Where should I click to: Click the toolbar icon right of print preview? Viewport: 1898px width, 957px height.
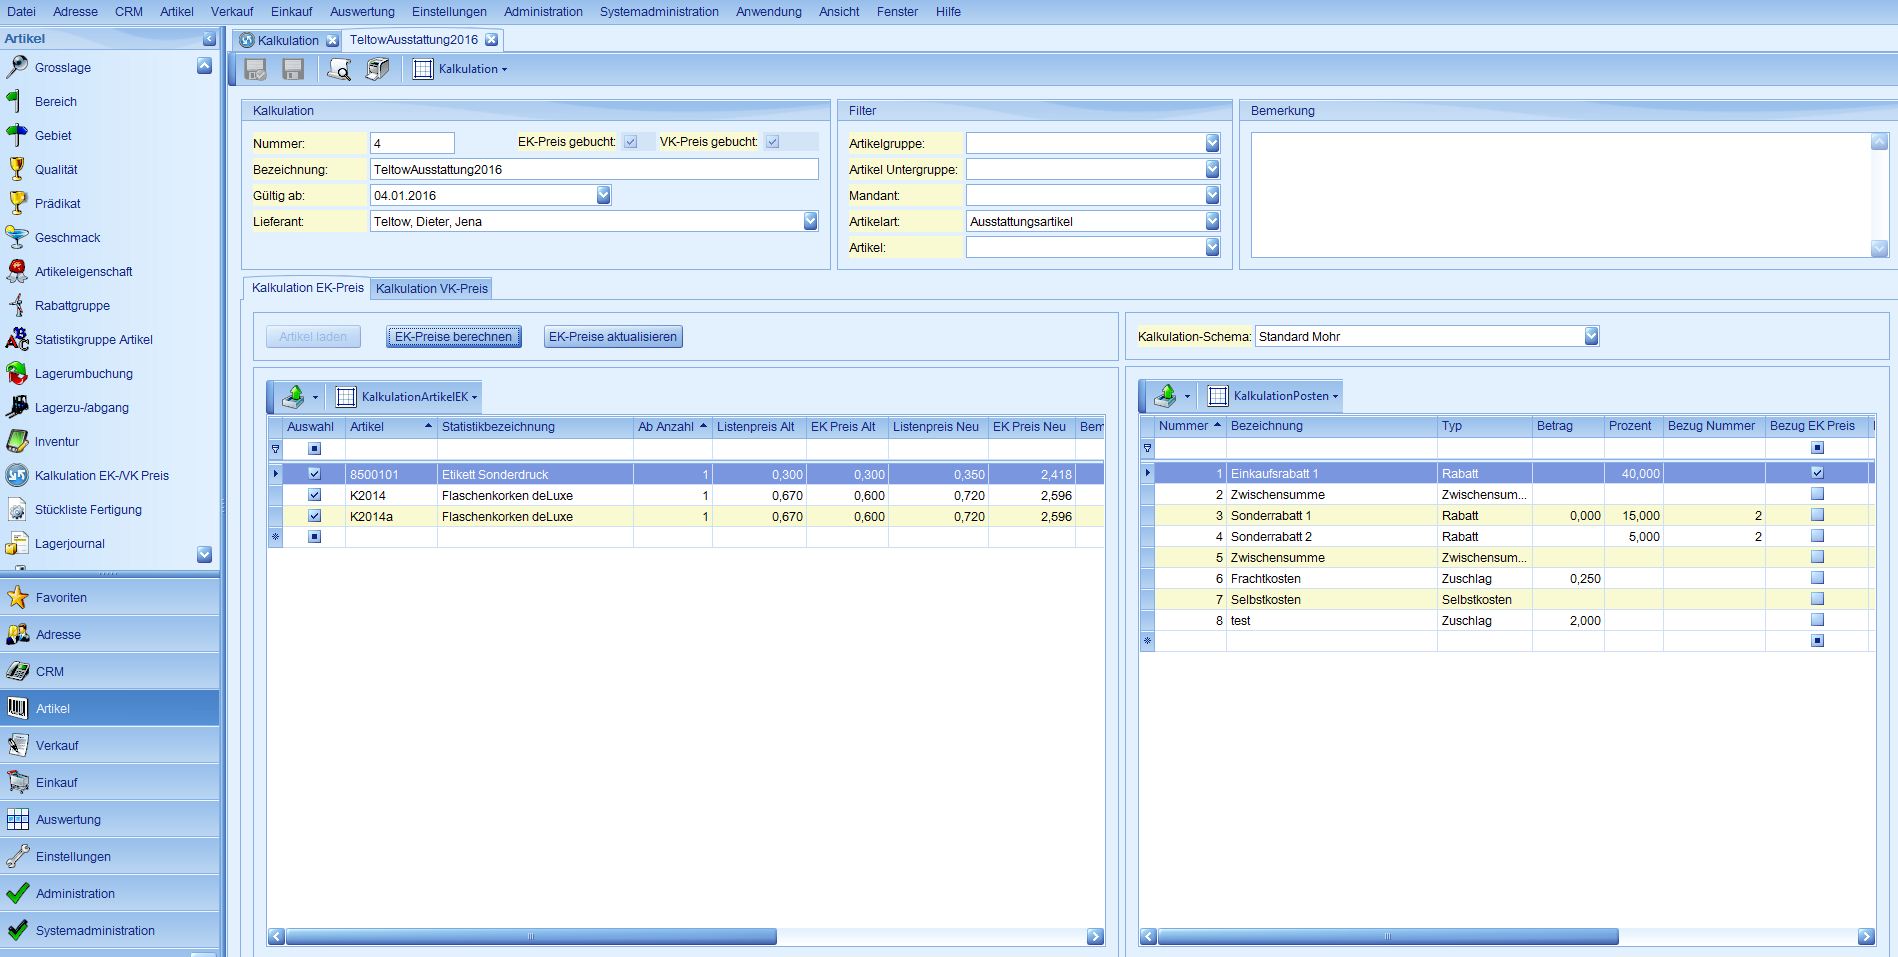coord(377,69)
